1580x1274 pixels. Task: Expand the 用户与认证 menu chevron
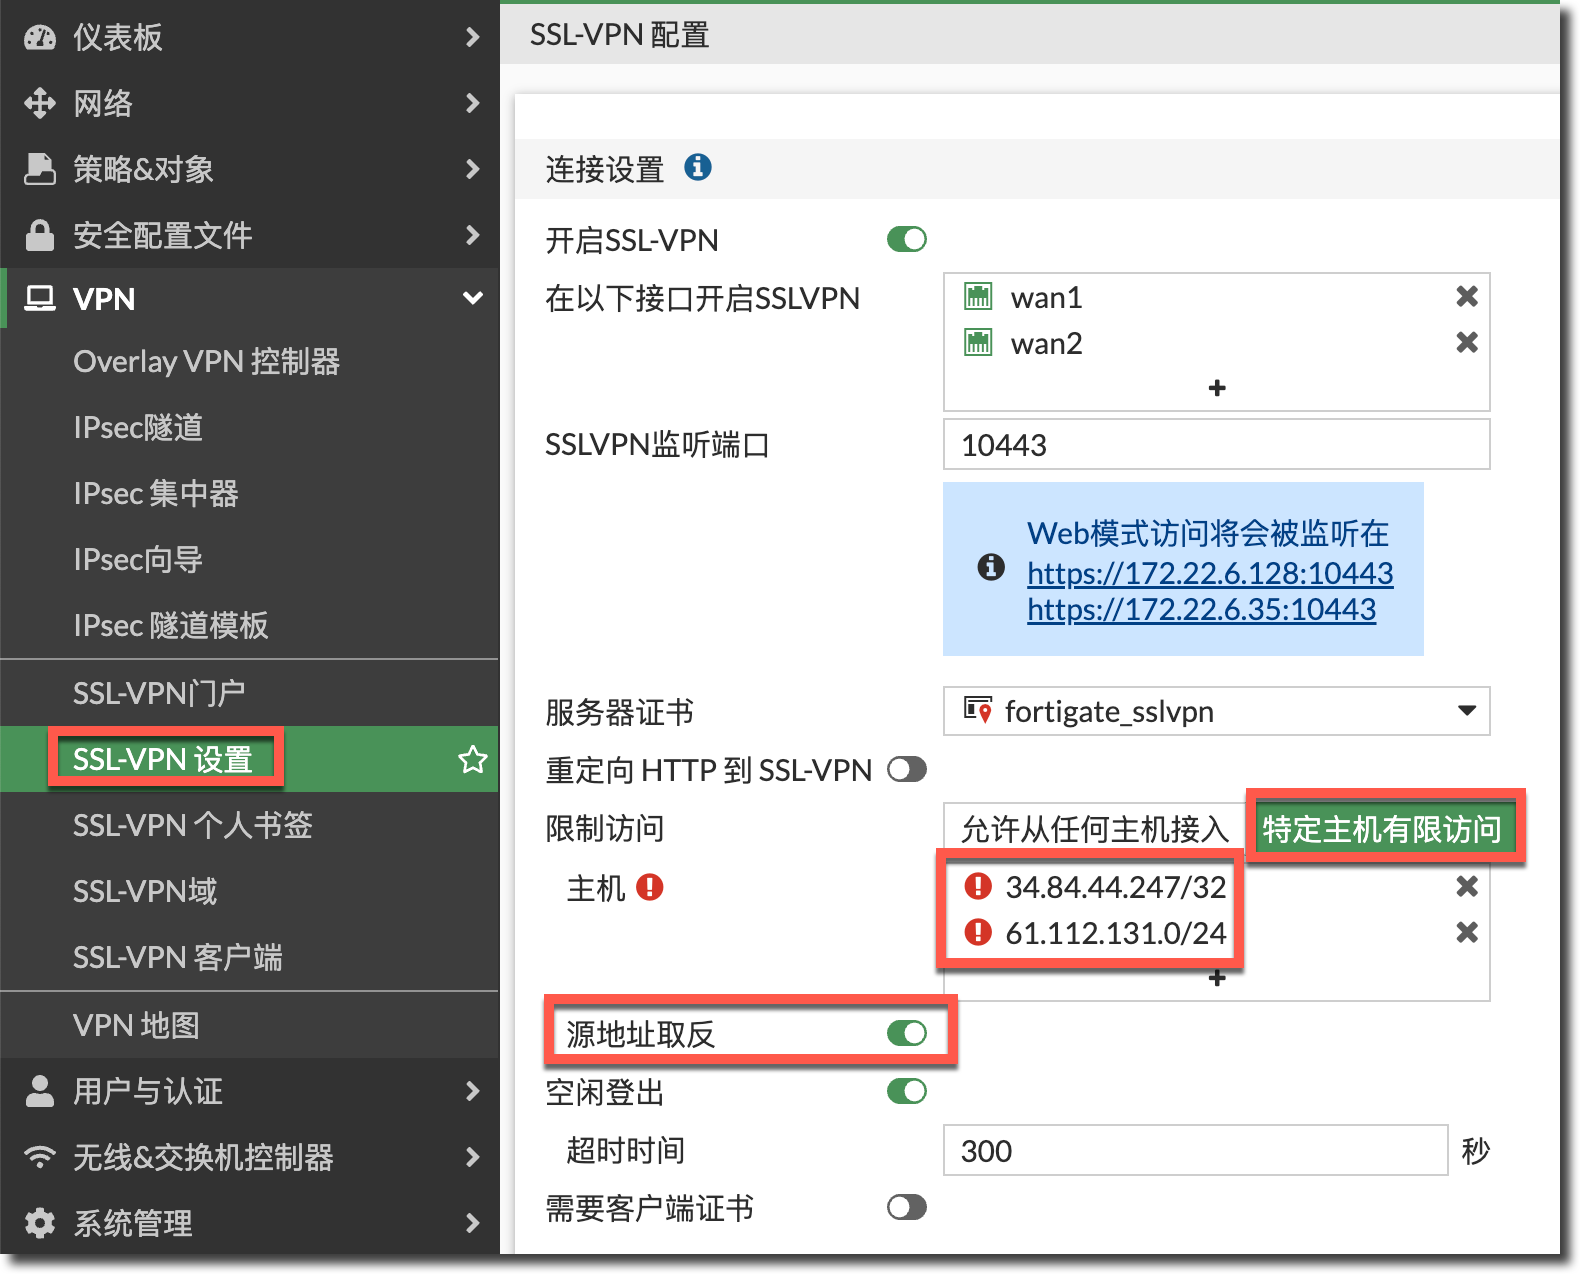coord(473,1091)
